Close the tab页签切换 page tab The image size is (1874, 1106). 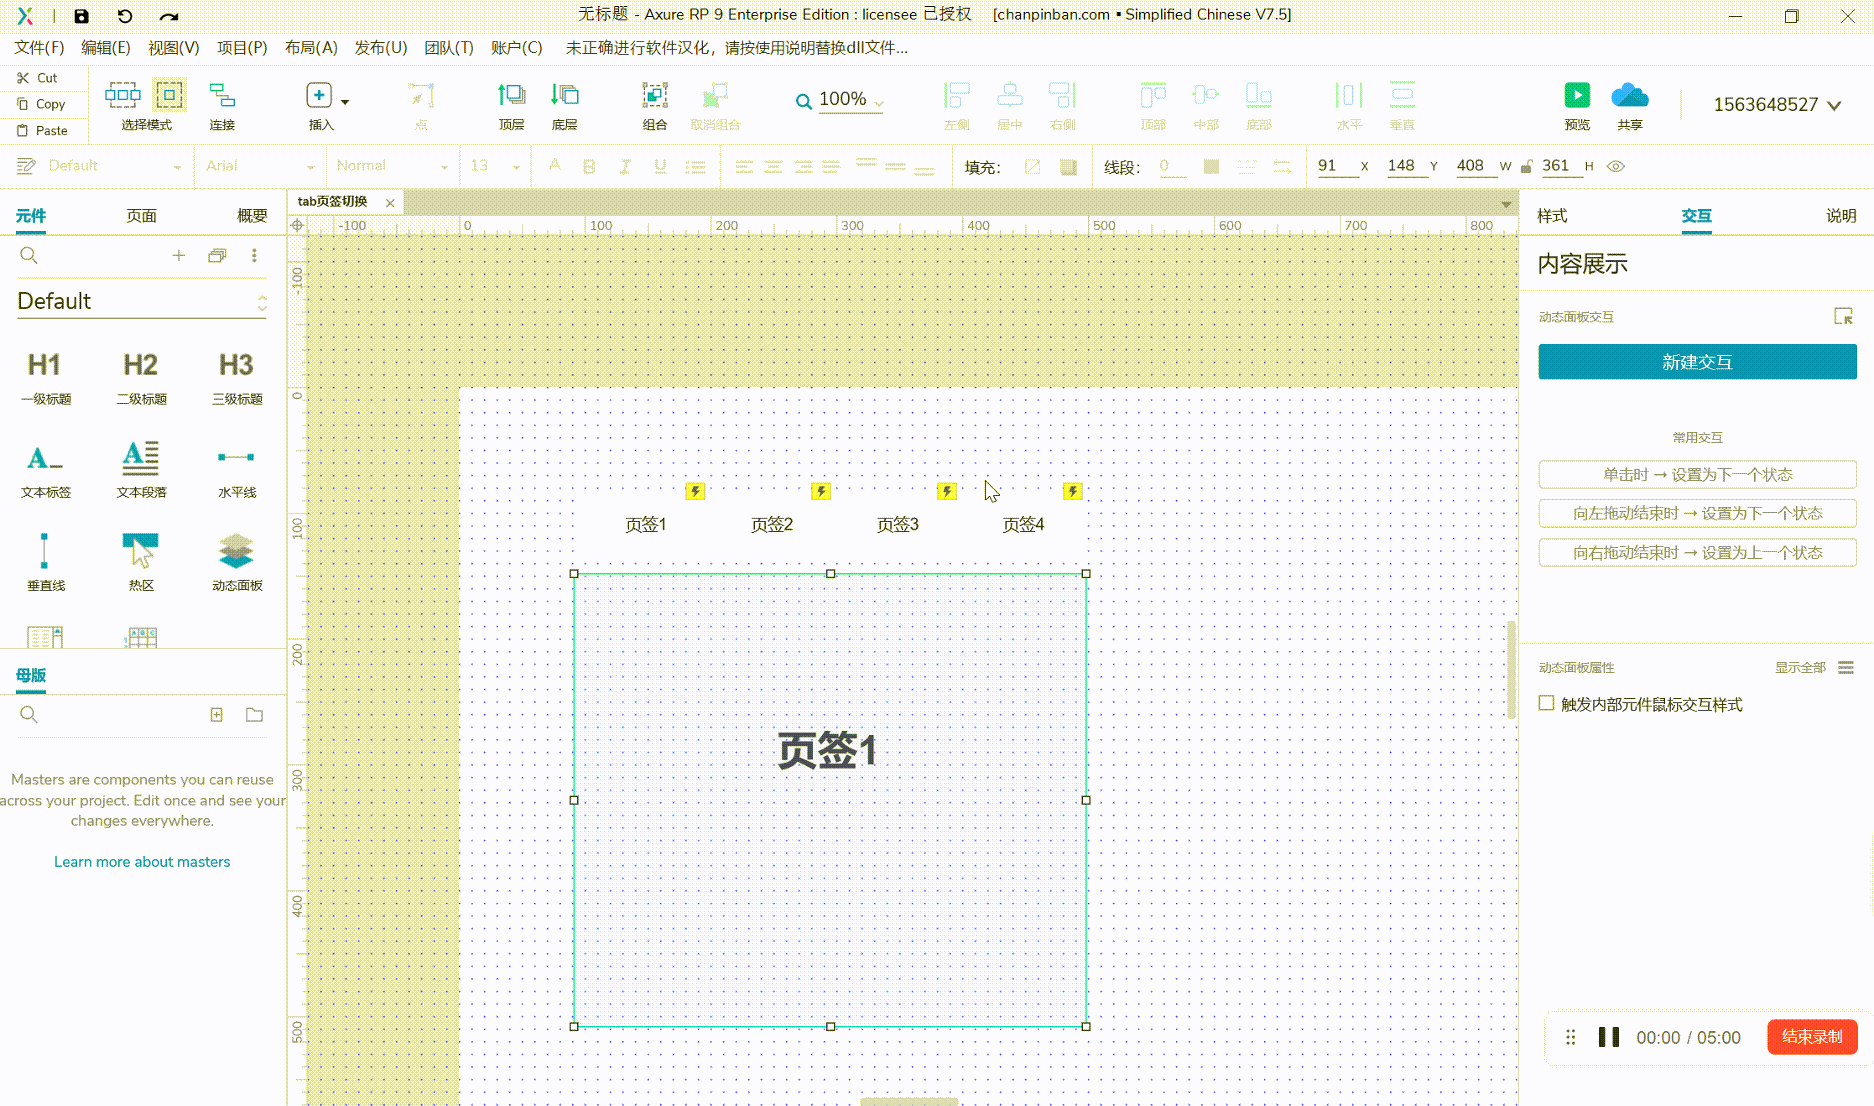[x=390, y=203]
